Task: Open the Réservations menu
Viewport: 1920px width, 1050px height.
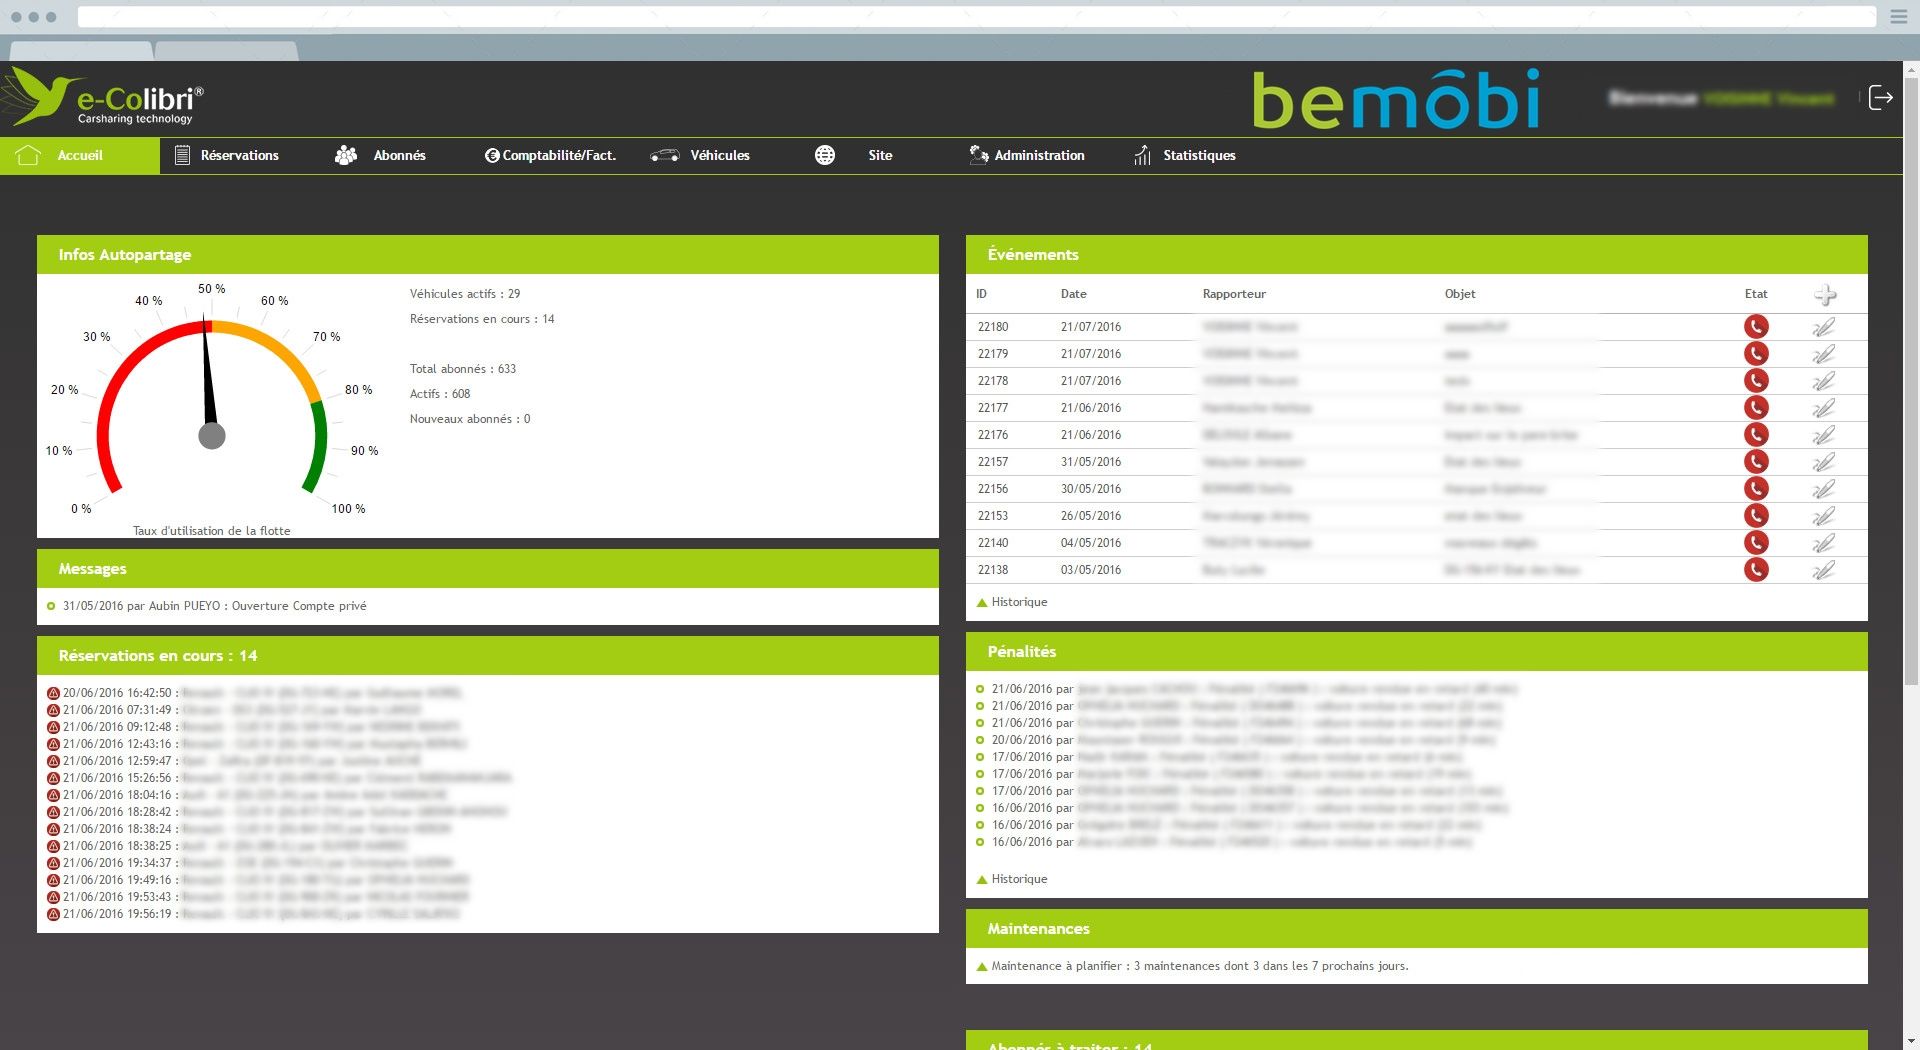Action: point(227,156)
